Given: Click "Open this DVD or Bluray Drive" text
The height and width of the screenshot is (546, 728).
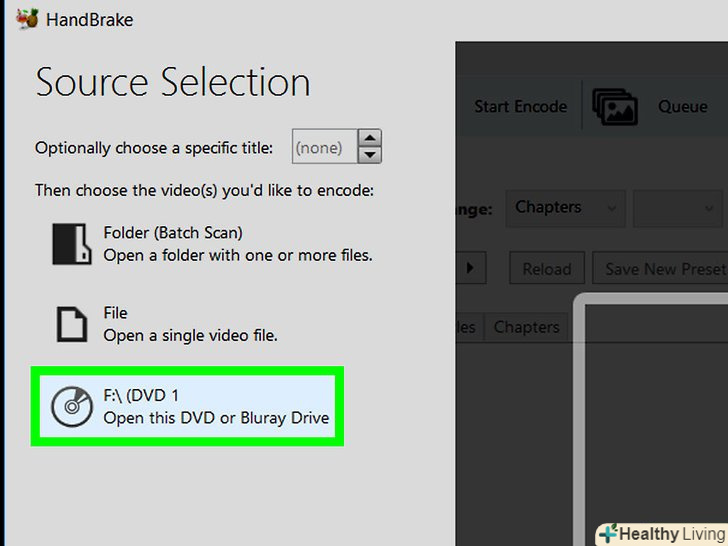Looking at the screenshot, I should pos(216,418).
